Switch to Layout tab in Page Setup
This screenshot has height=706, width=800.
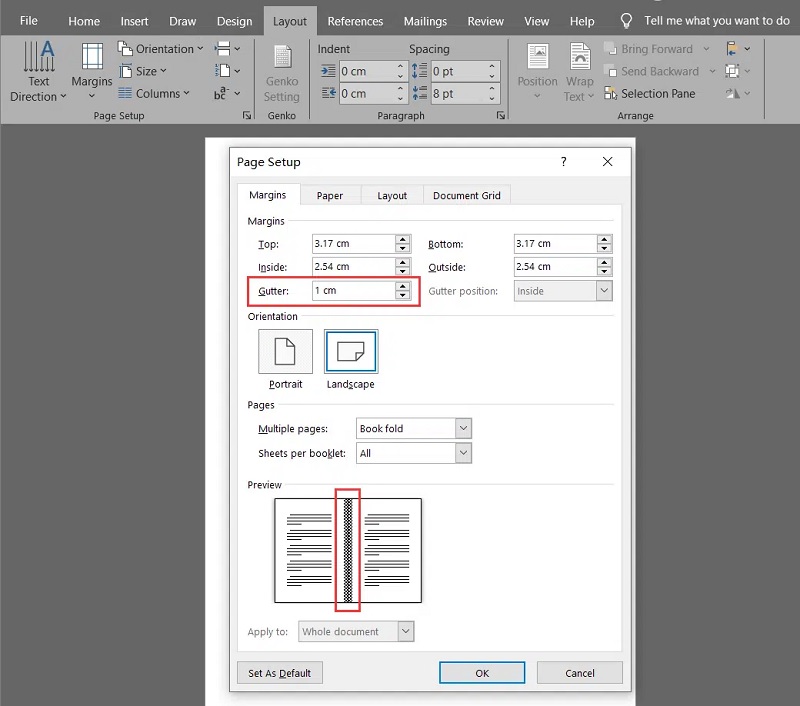coord(392,195)
